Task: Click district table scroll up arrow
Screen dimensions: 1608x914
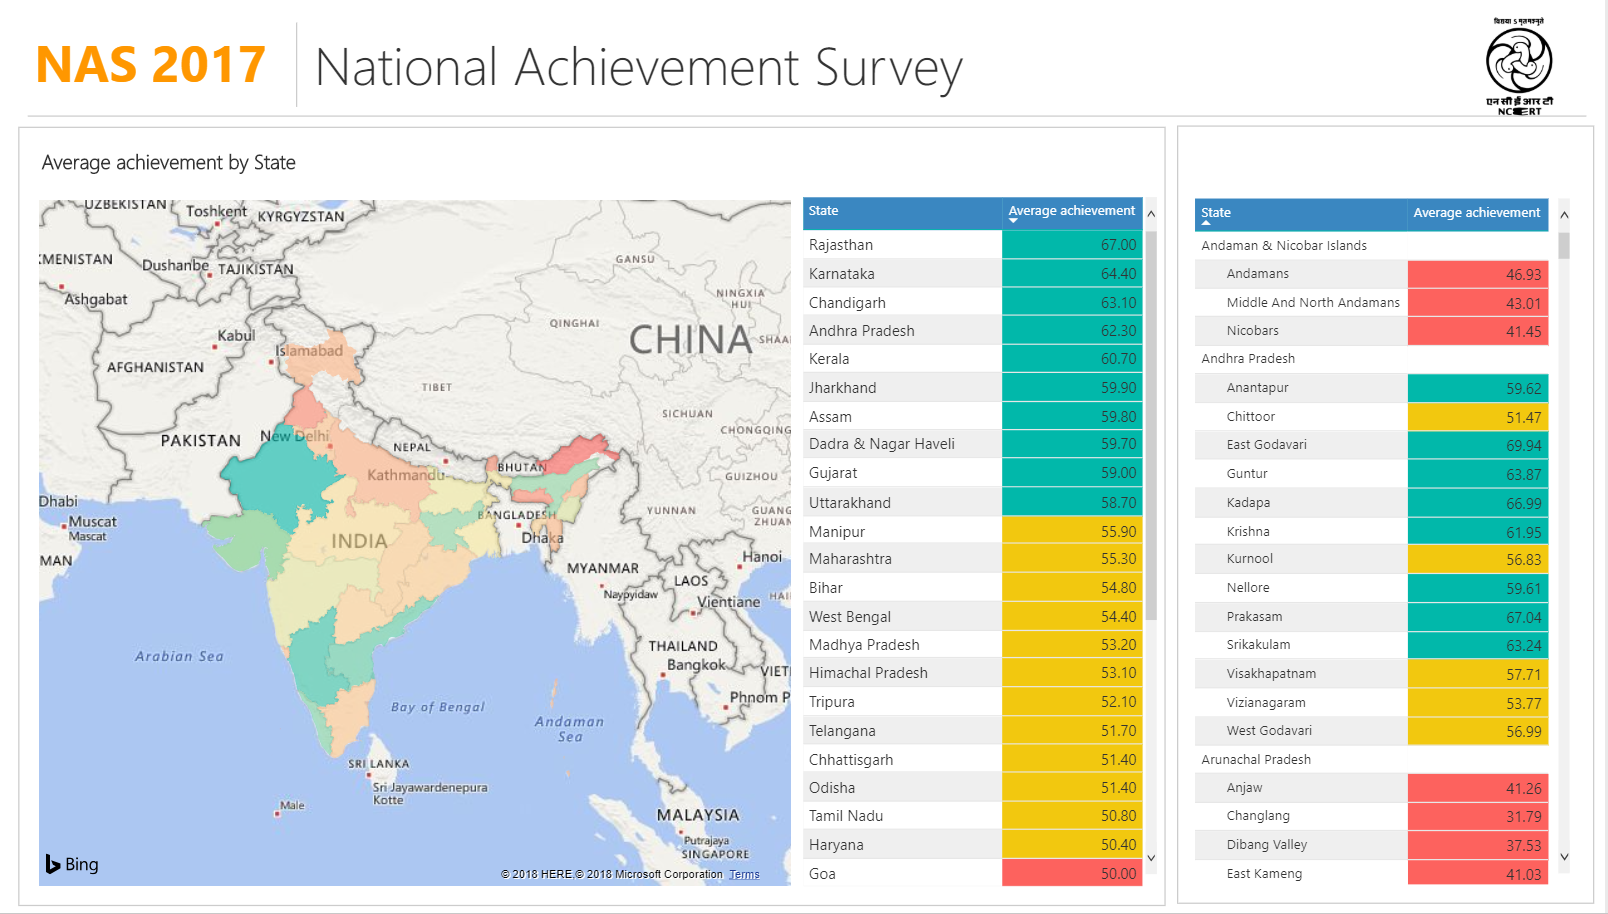Action: coord(1564,215)
